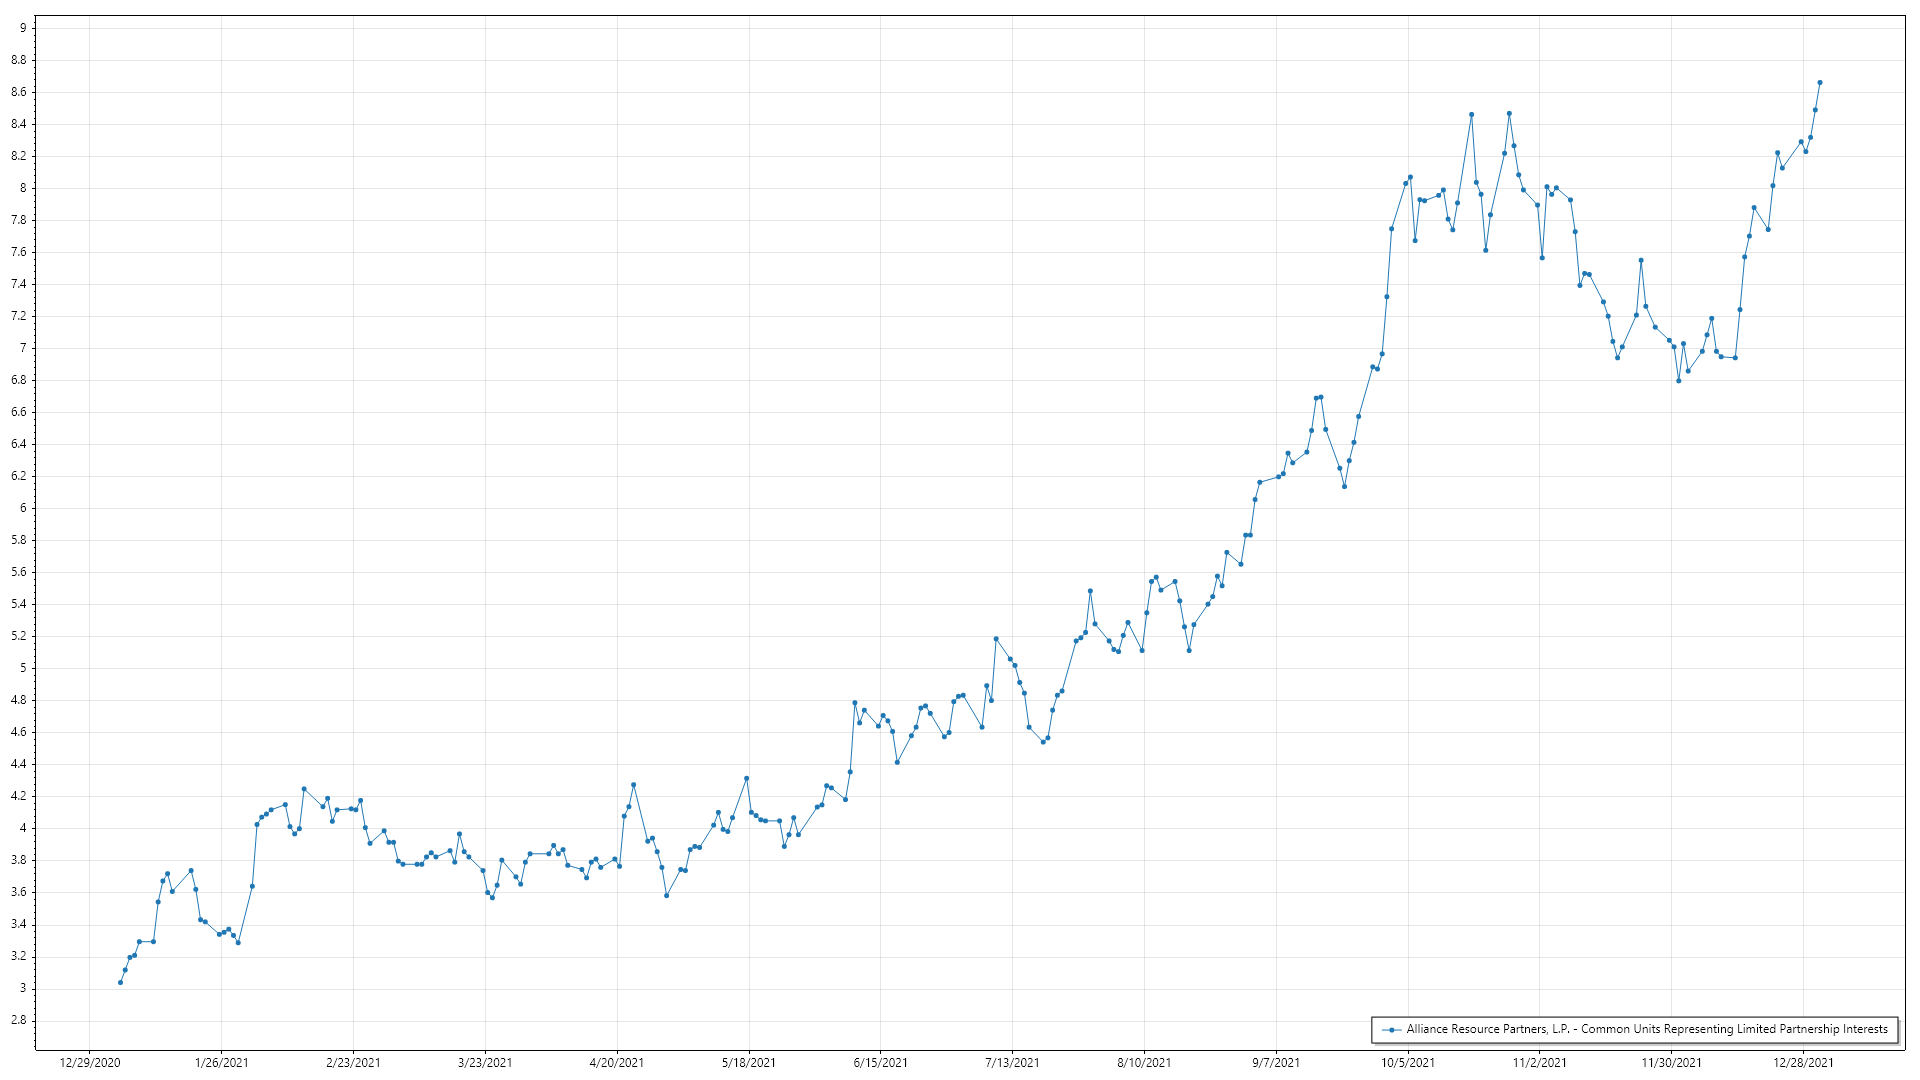Click the y-axis label 4.4
The width and height of the screenshot is (1920, 1080).
19,764
